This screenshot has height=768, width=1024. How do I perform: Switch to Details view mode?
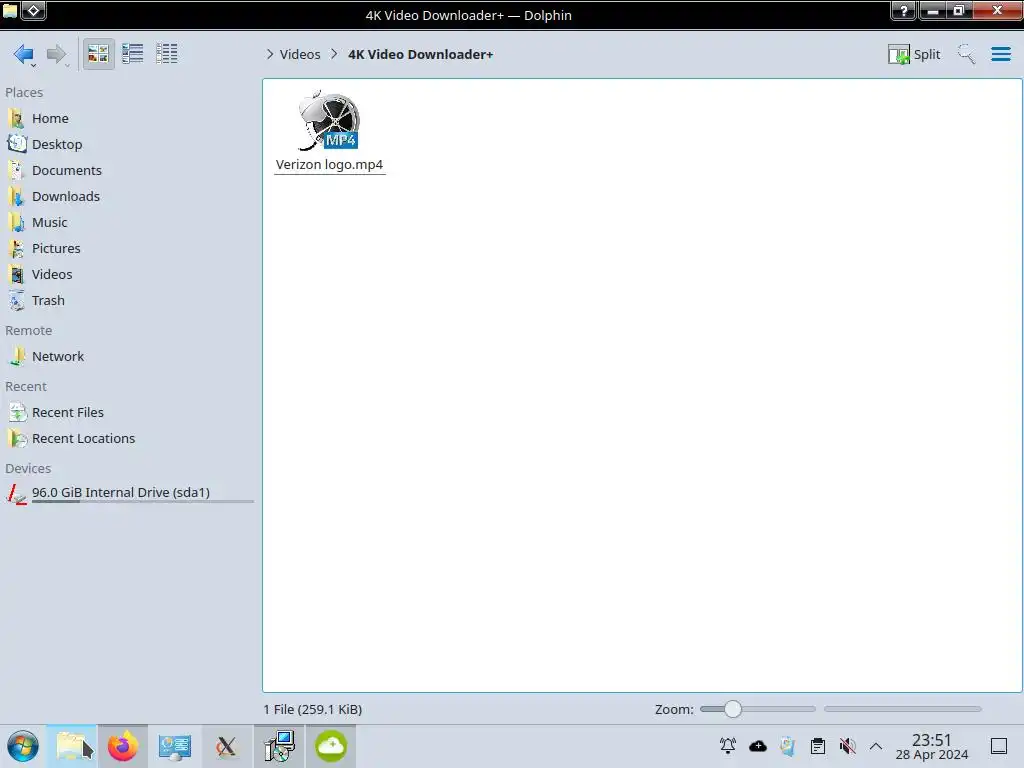pos(167,54)
